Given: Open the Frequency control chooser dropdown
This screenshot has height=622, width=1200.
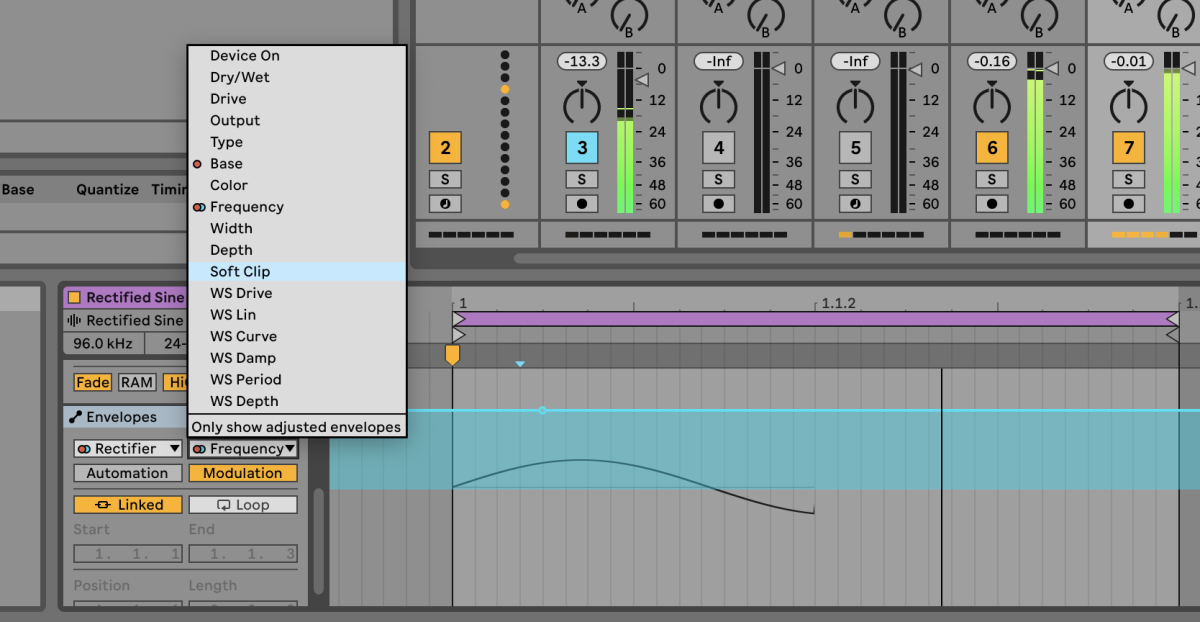Looking at the screenshot, I should click(244, 449).
